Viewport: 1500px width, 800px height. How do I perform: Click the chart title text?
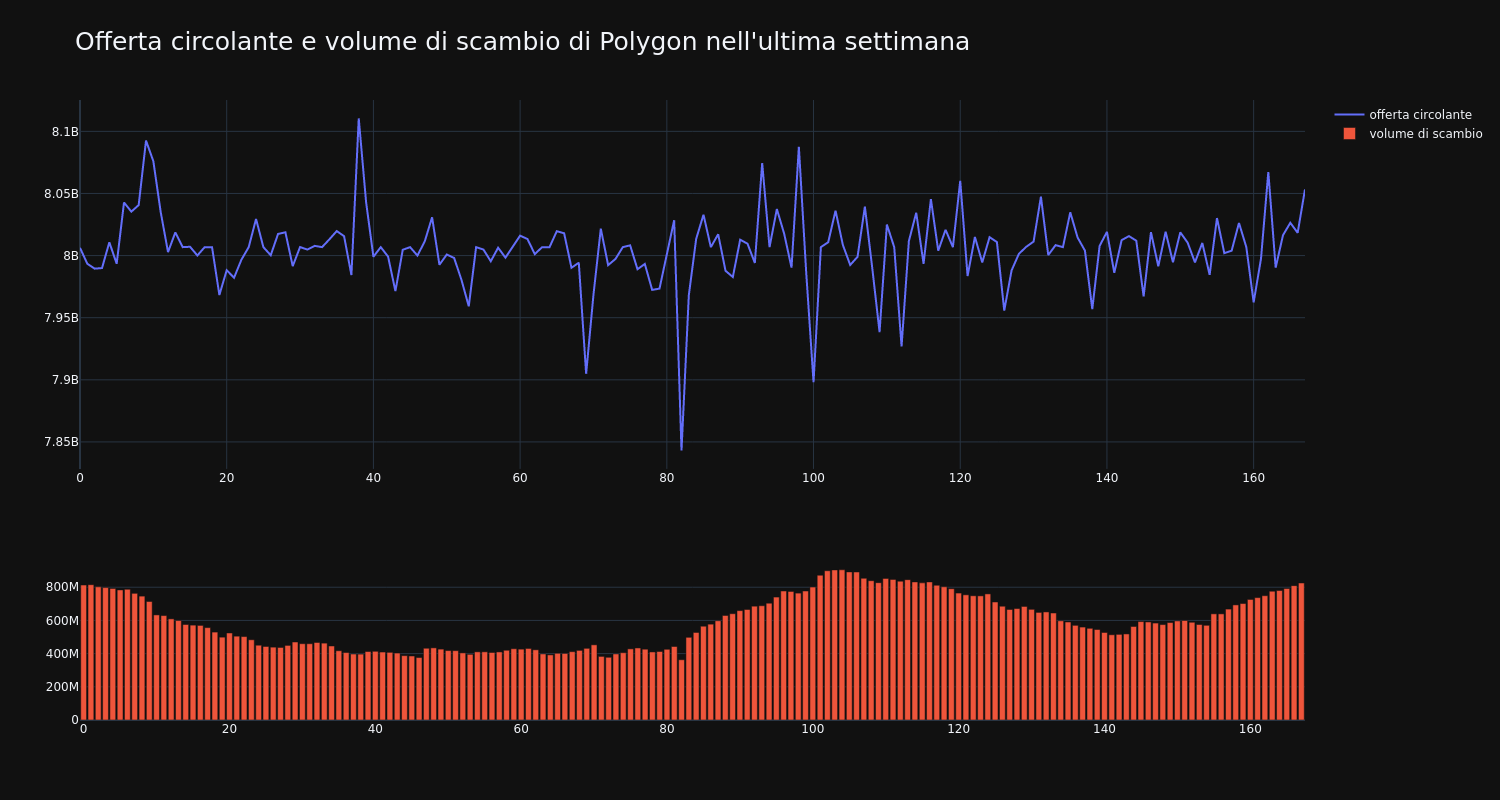point(522,42)
